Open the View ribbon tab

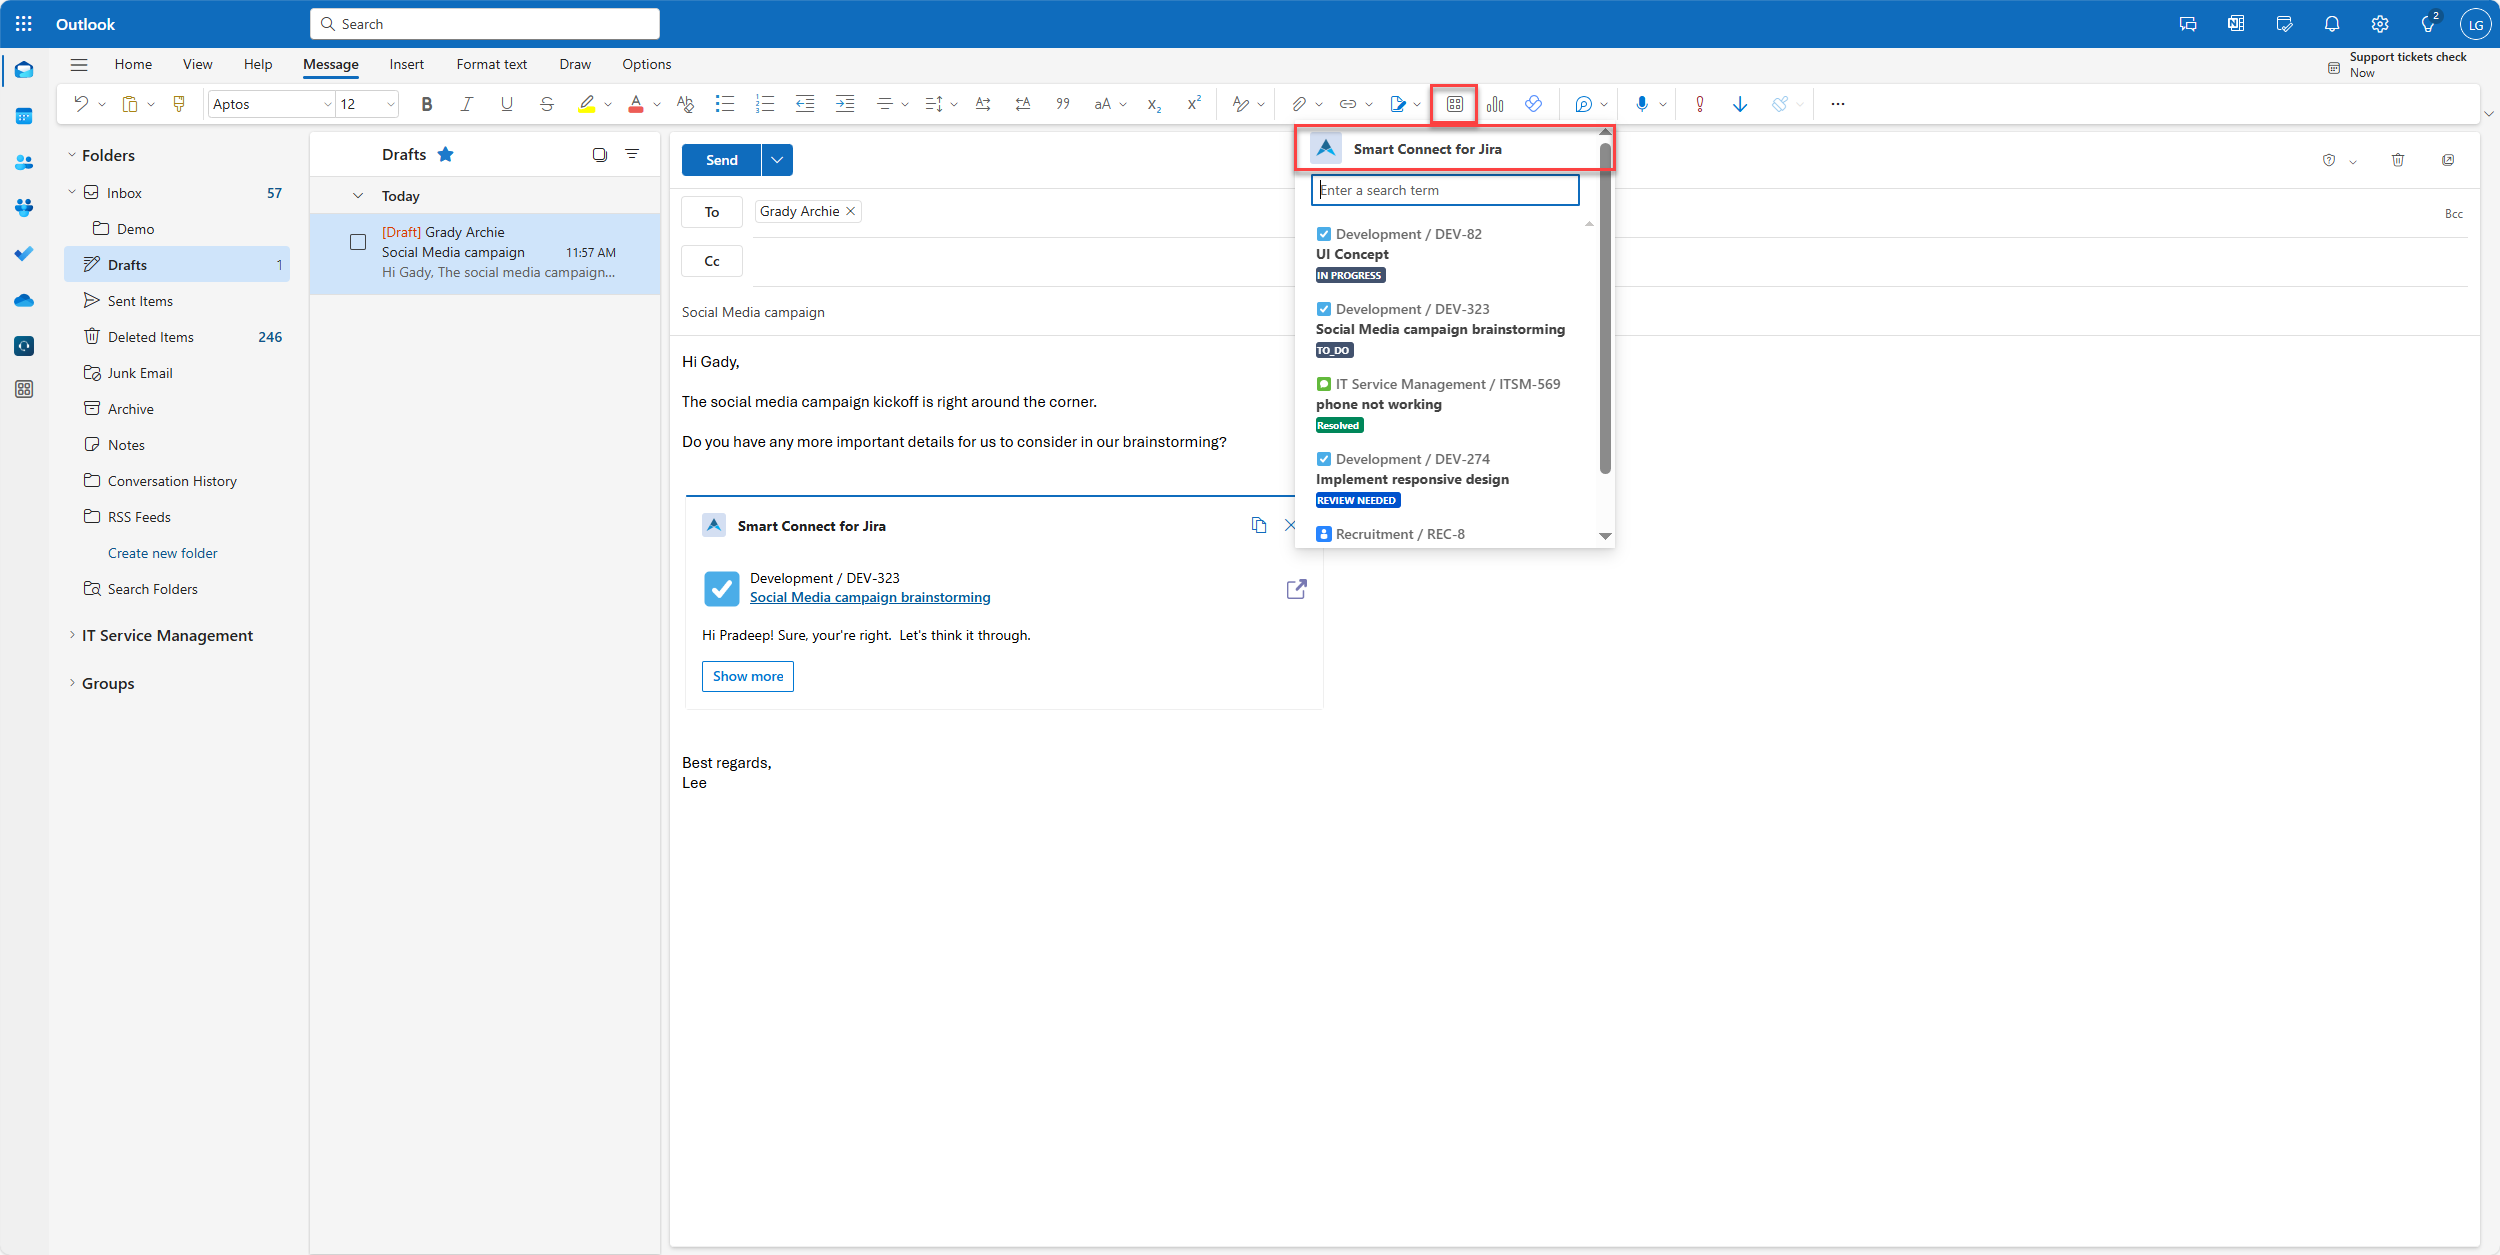click(x=197, y=64)
